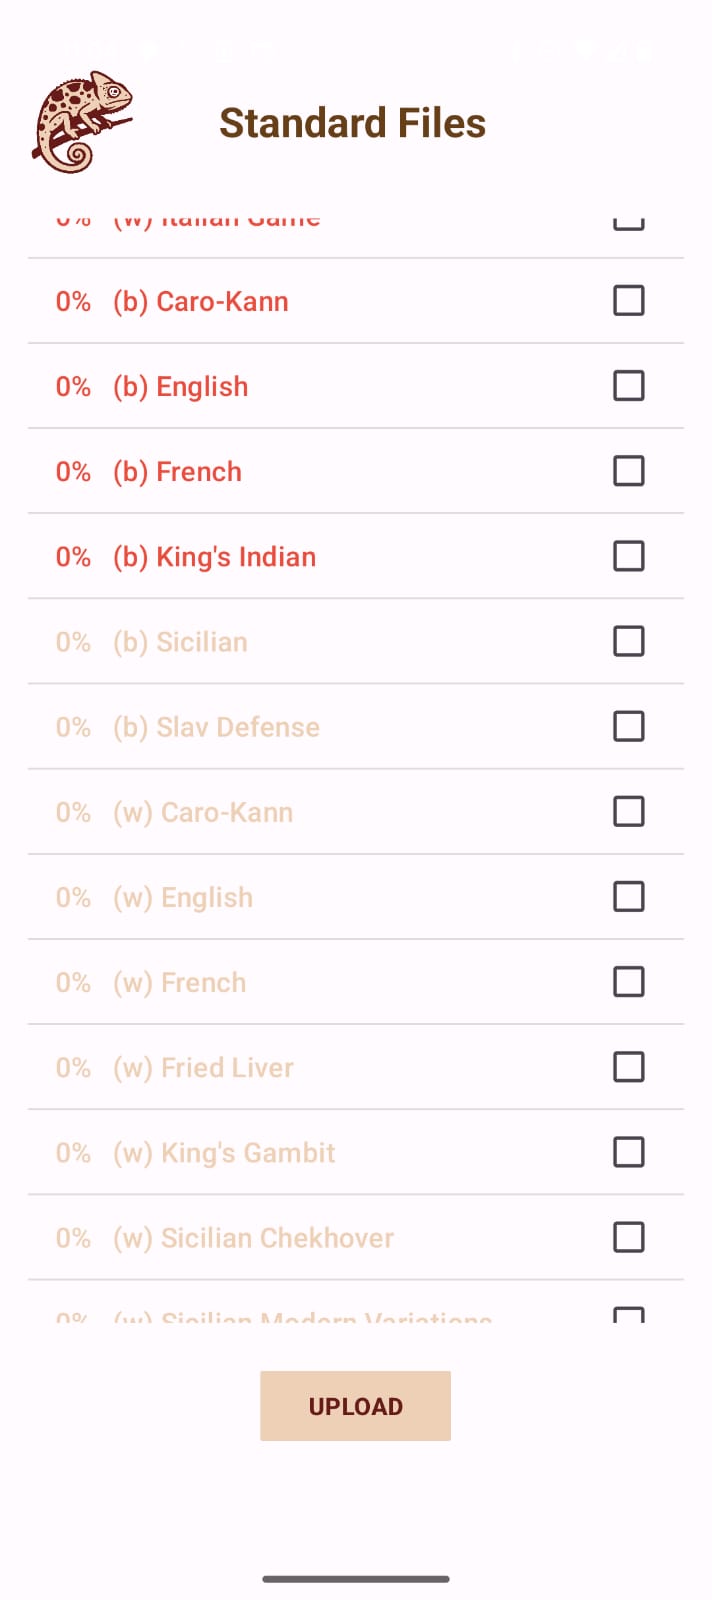The height and width of the screenshot is (1600, 712).
Task: Toggle the (b) Slav Defense checkbox
Action: [628, 726]
